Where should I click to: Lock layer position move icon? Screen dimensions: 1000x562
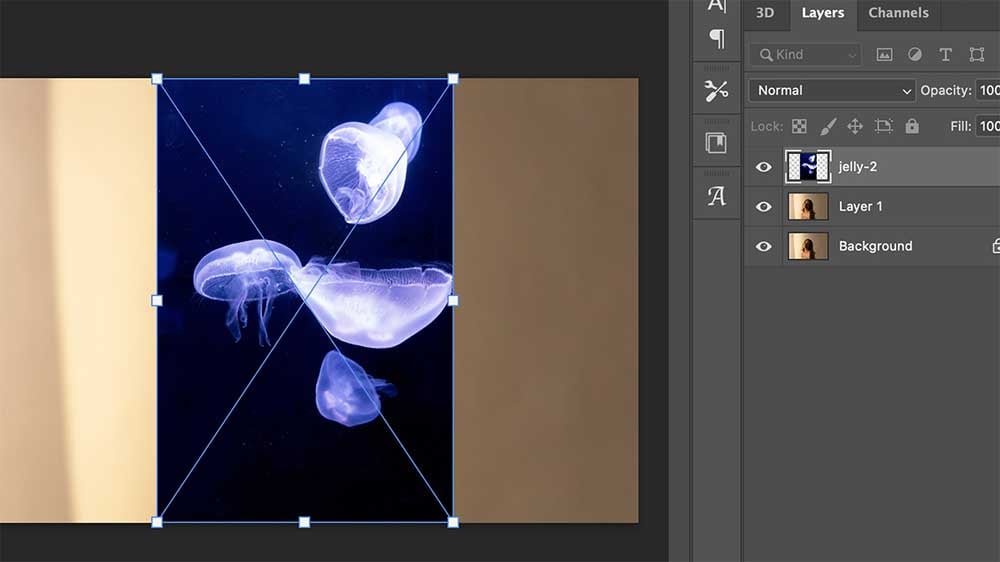point(855,126)
